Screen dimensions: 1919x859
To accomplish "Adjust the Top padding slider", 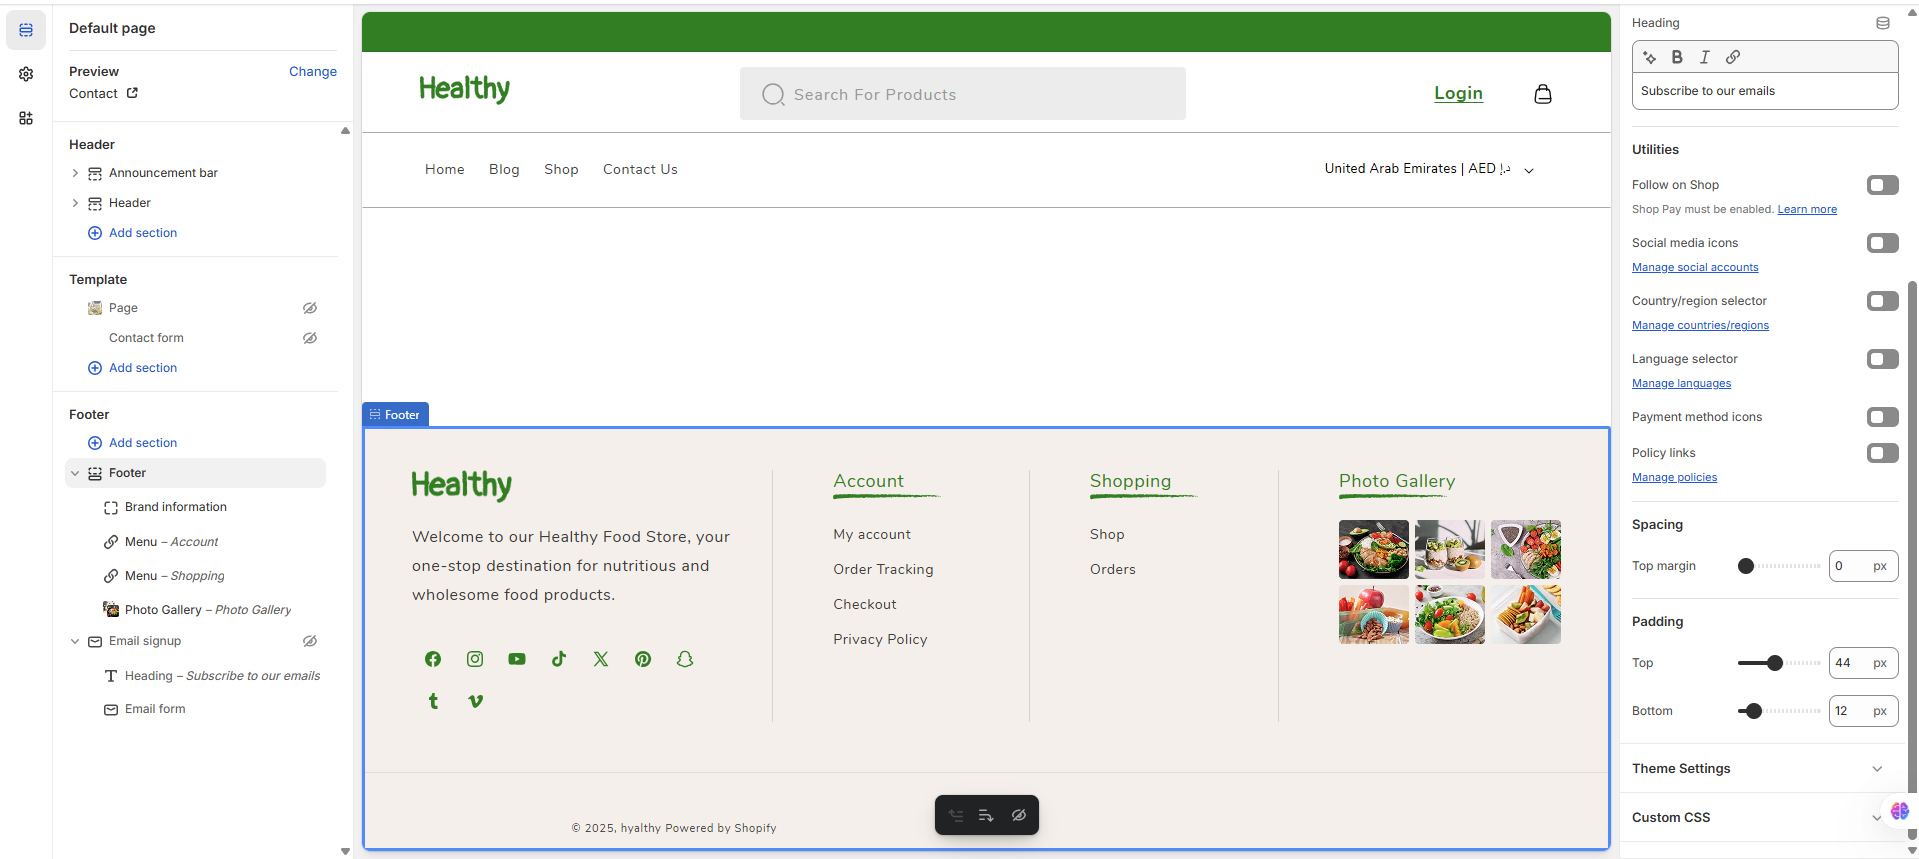I will tap(1775, 663).
